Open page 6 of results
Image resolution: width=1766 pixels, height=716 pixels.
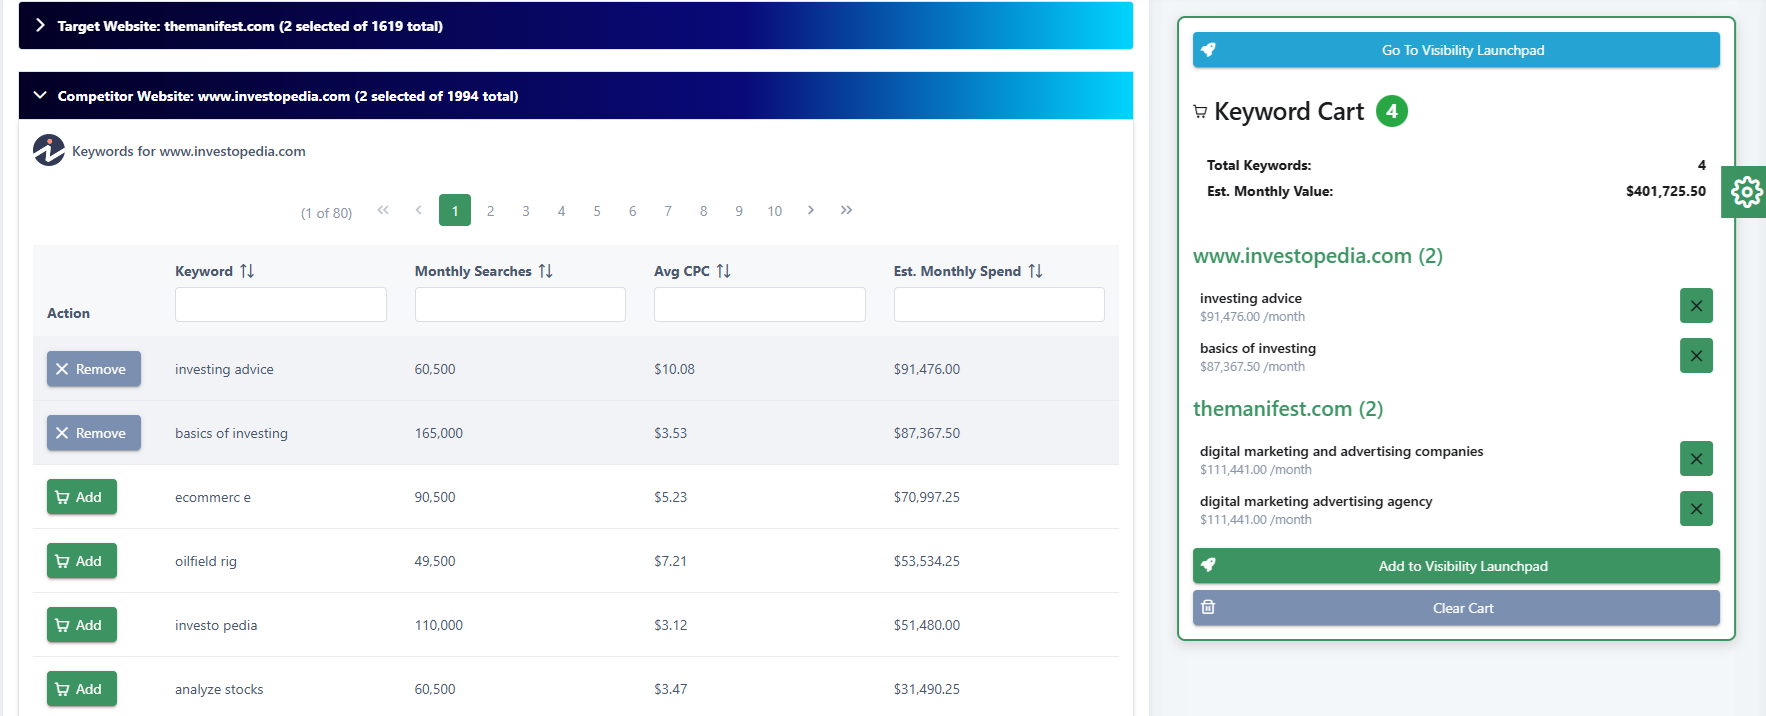(x=632, y=211)
